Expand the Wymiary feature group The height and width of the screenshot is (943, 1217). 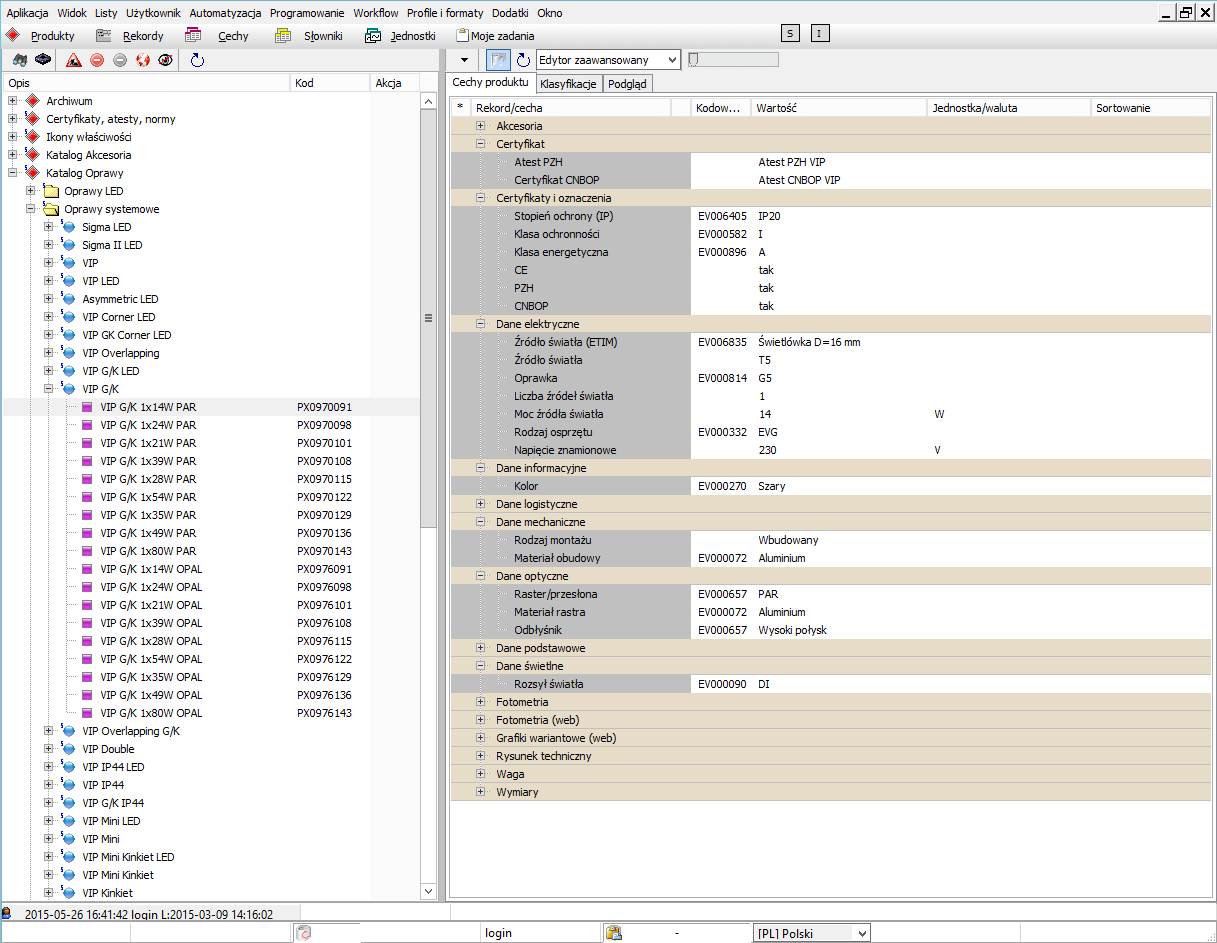(x=481, y=792)
